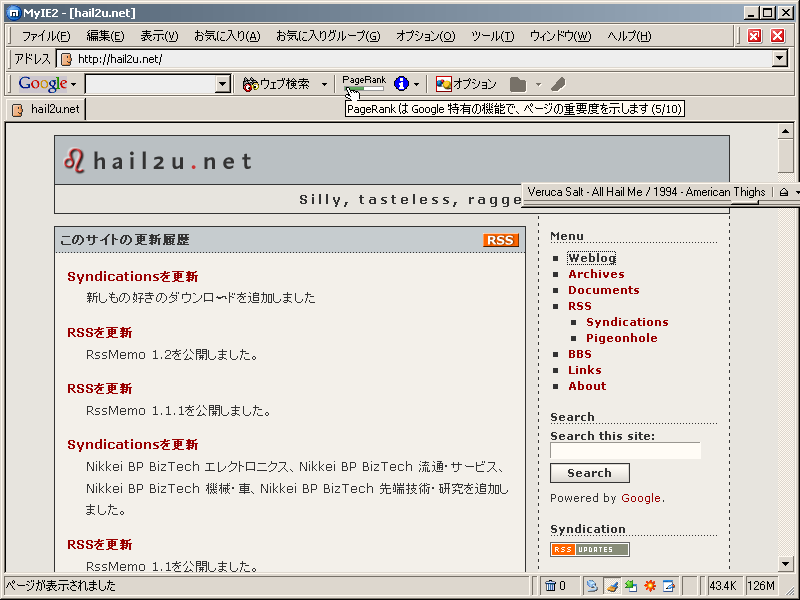Toggle the green arrow download control in status bar
The height and width of the screenshot is (600, 800).
click(629, 586)
